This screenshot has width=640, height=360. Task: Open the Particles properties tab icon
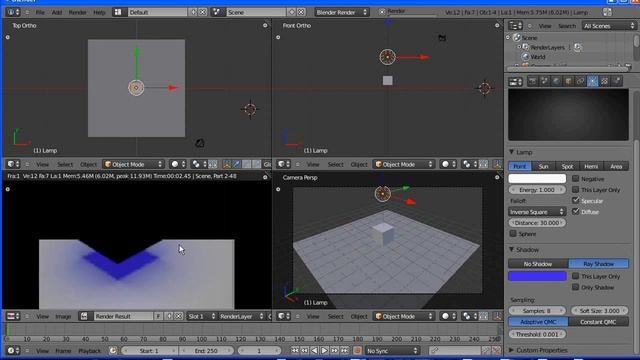[617, 81]
